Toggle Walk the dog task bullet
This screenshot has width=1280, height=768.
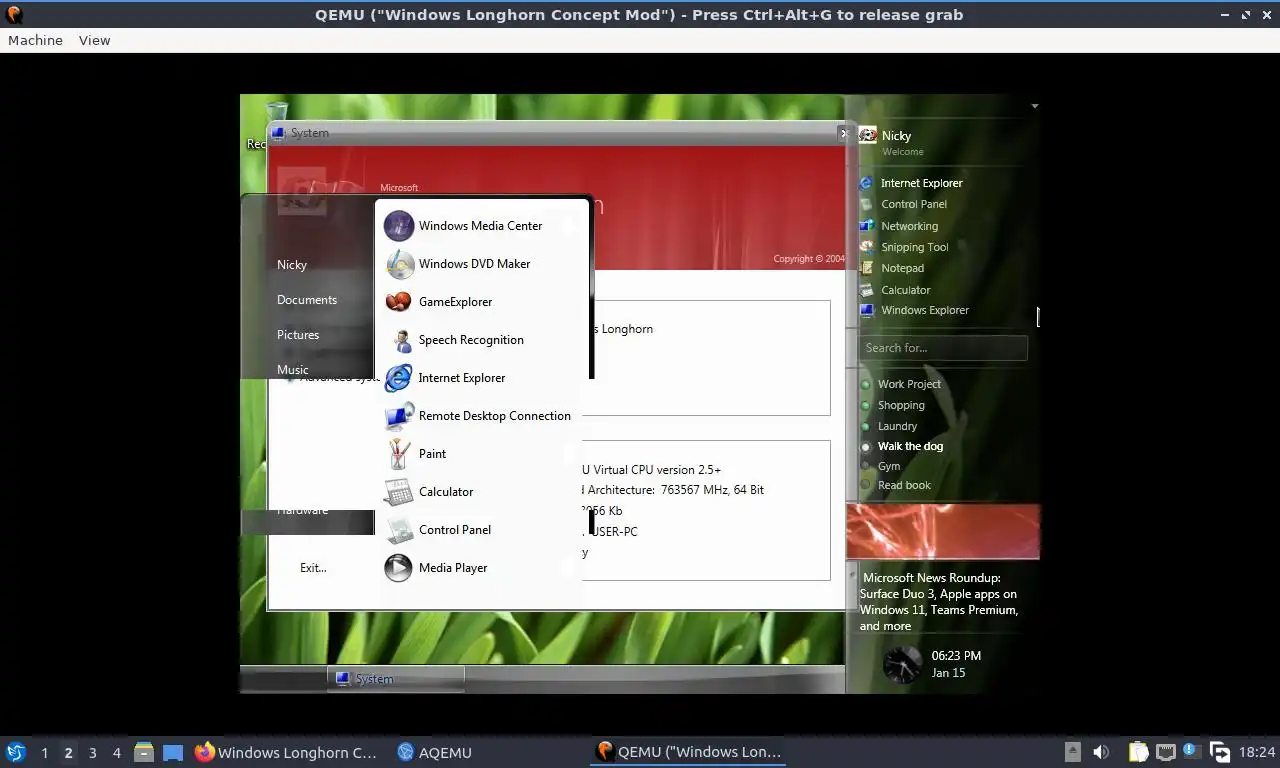point(866,446)
